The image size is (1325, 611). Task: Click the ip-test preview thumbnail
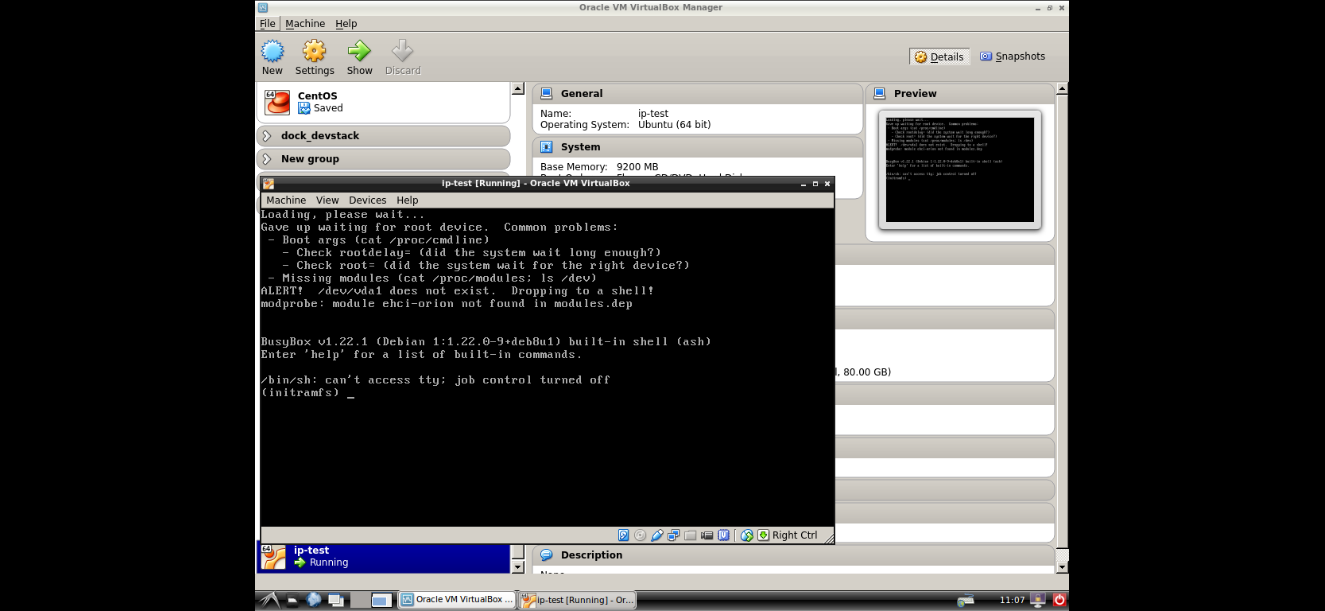click(959, 169)
